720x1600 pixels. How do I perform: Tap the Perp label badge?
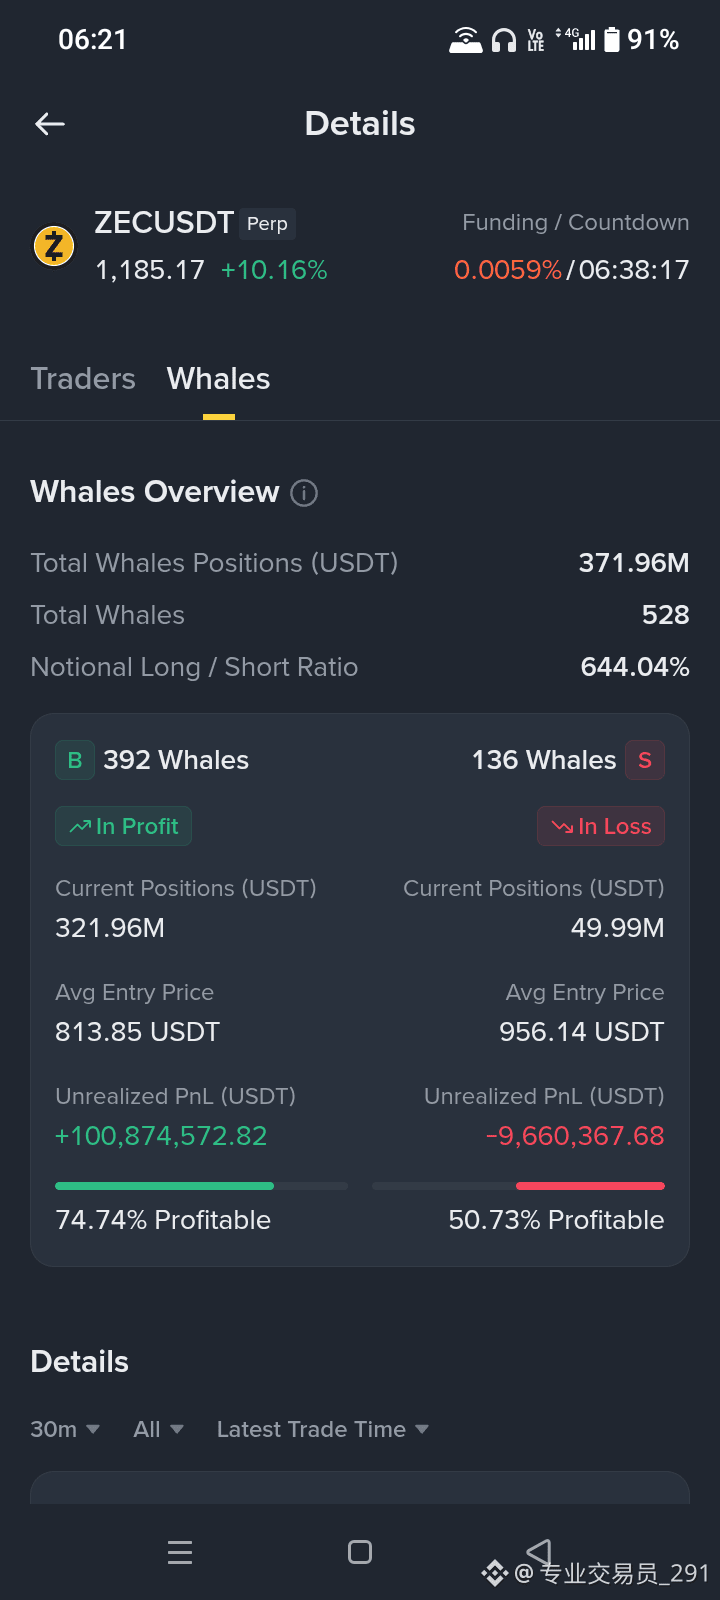(267, 224)
